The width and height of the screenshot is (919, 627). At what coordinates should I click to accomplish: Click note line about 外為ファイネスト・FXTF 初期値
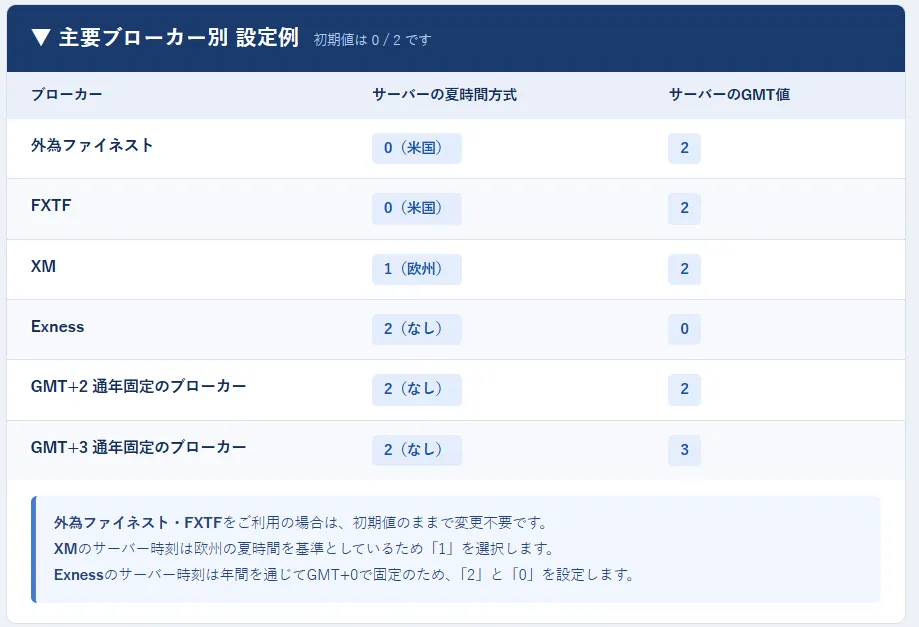click(x=301, y=522)
